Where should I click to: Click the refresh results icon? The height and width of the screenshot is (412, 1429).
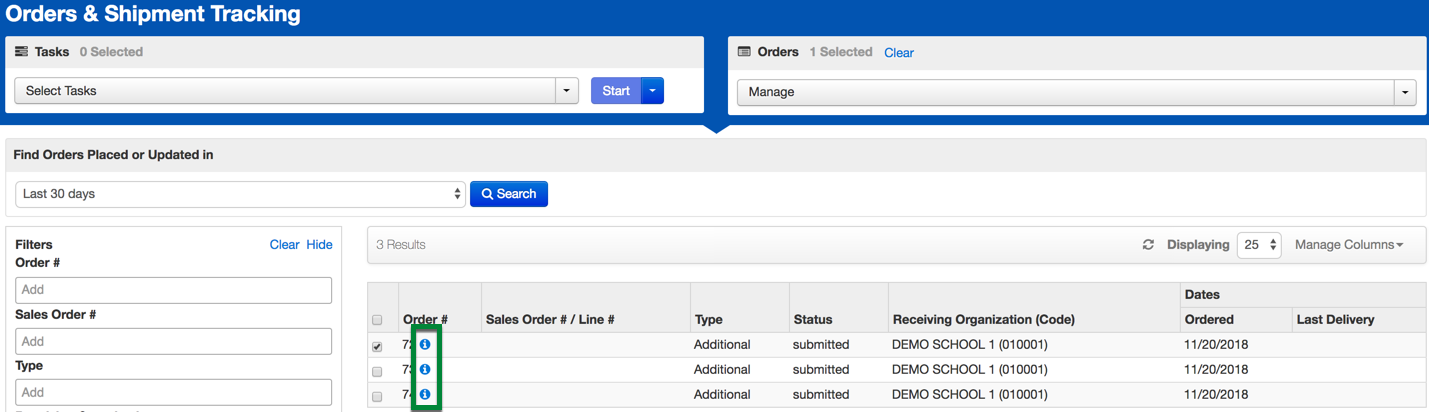[1148, 245]
